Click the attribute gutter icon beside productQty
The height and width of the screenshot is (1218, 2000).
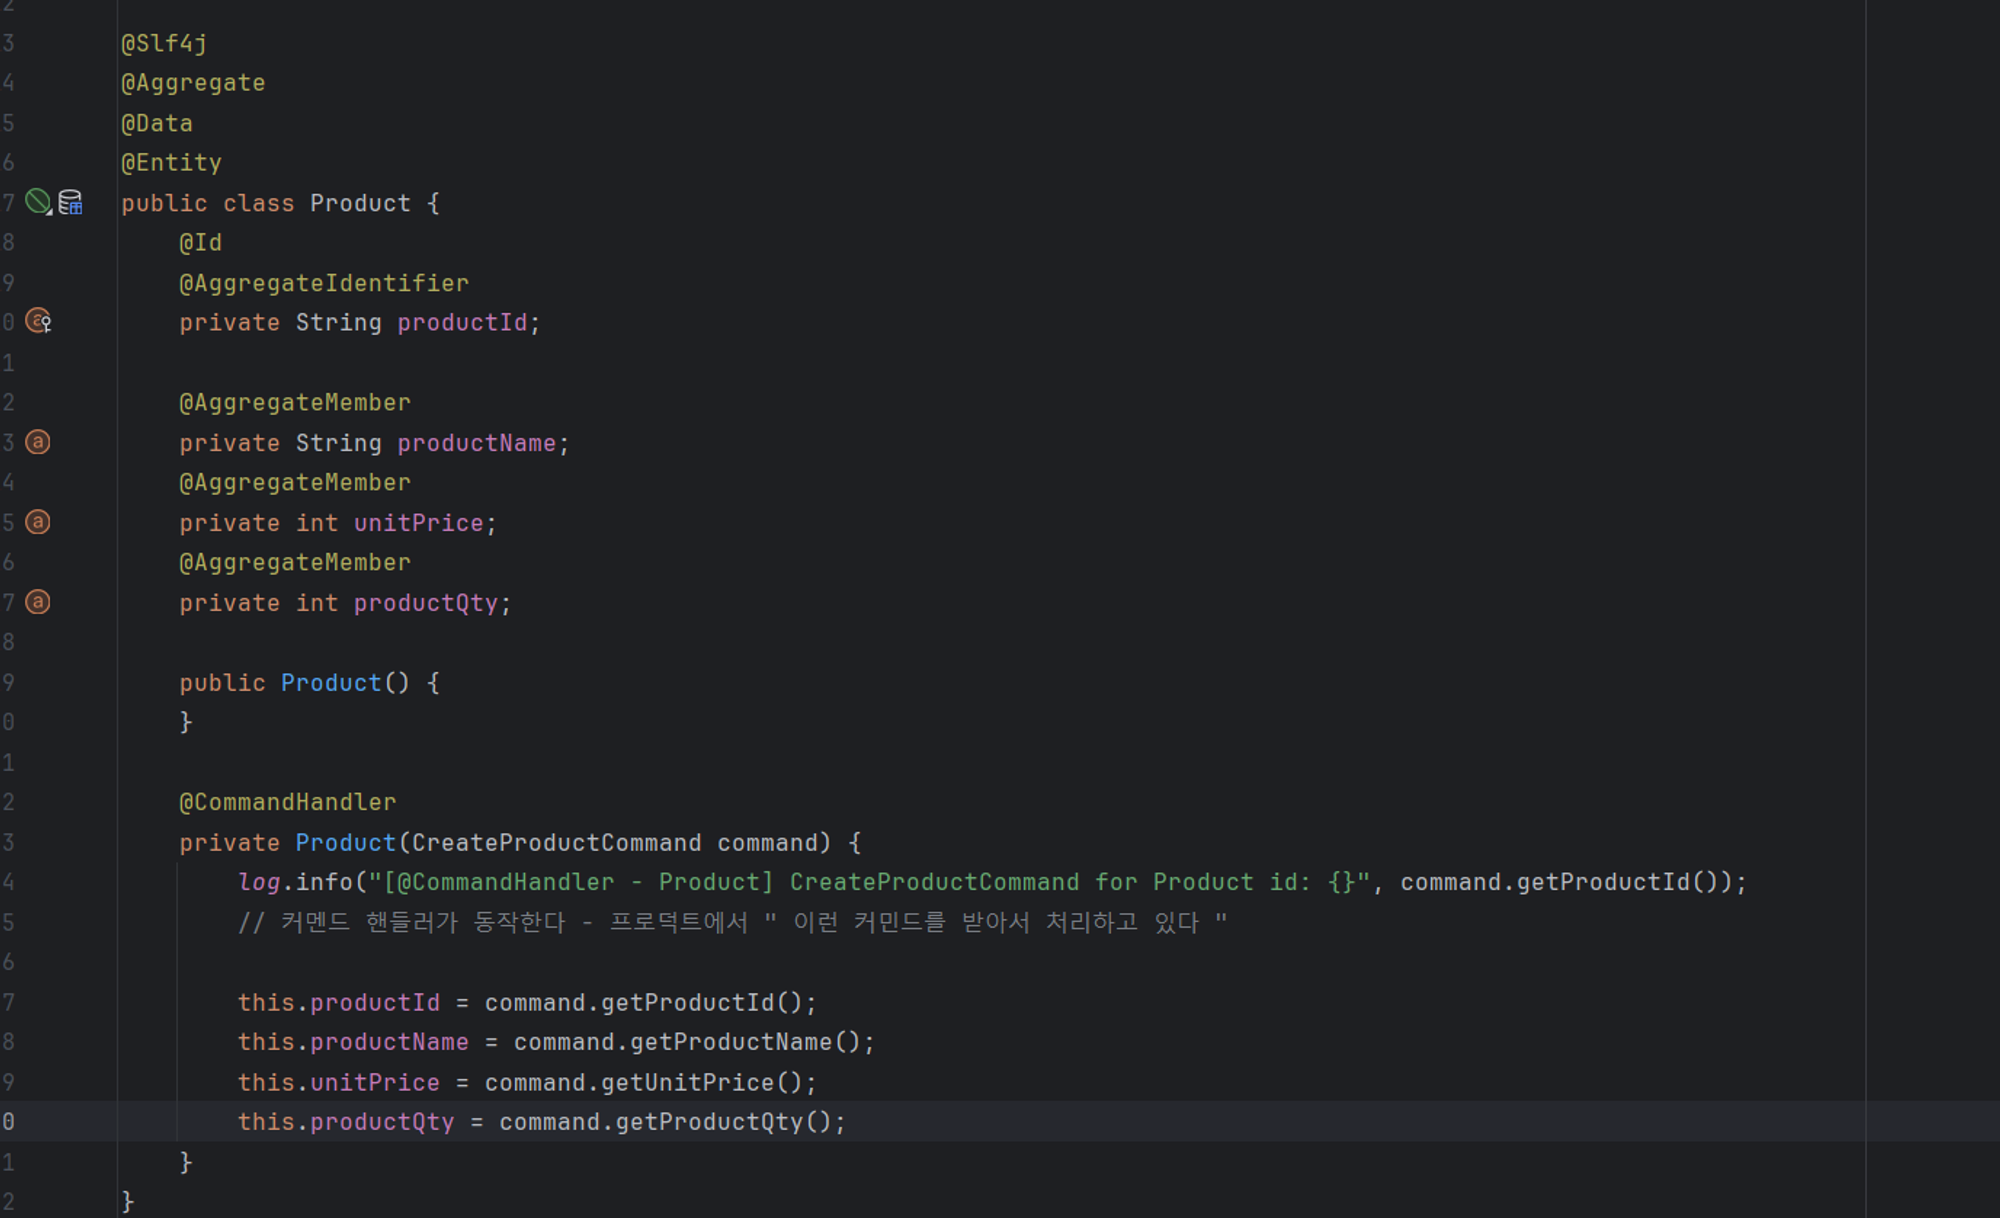click(38, 602)
